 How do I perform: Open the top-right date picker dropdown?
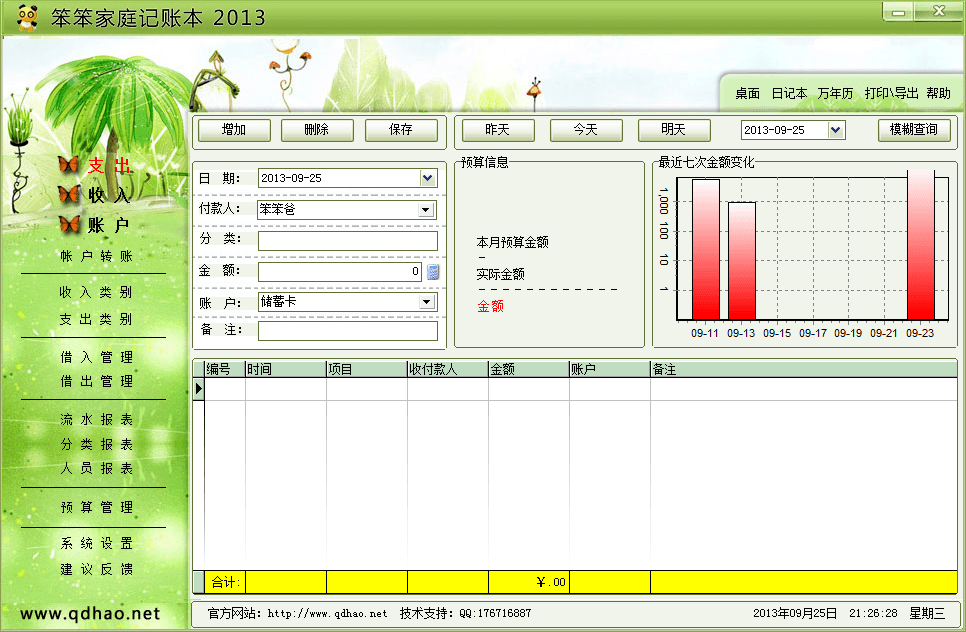(836, 130)
